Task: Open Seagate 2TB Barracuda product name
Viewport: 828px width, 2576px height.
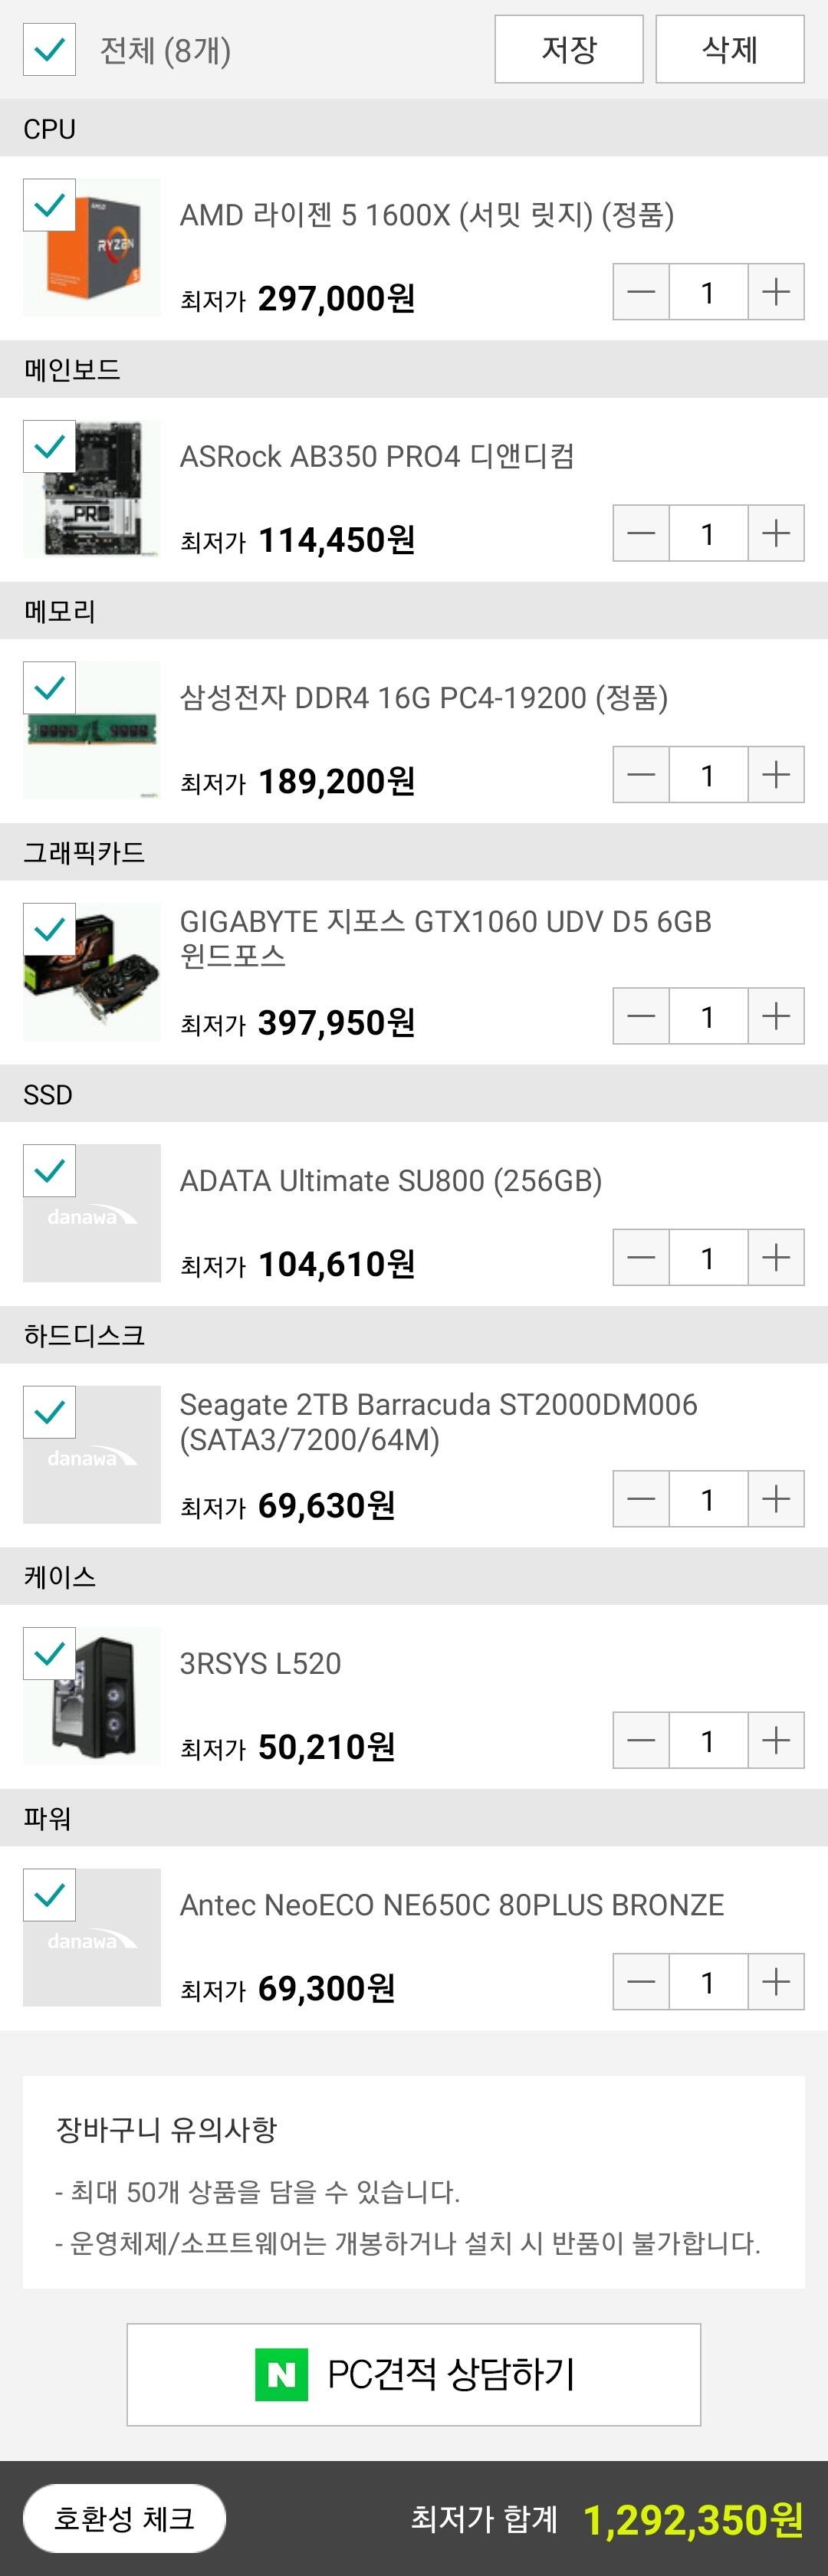Action: (438, 1421)
